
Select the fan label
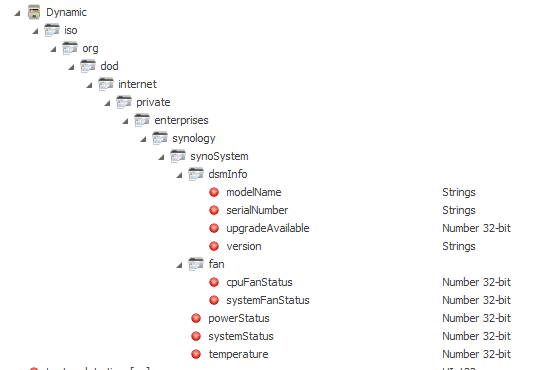(x=216, y=264)
